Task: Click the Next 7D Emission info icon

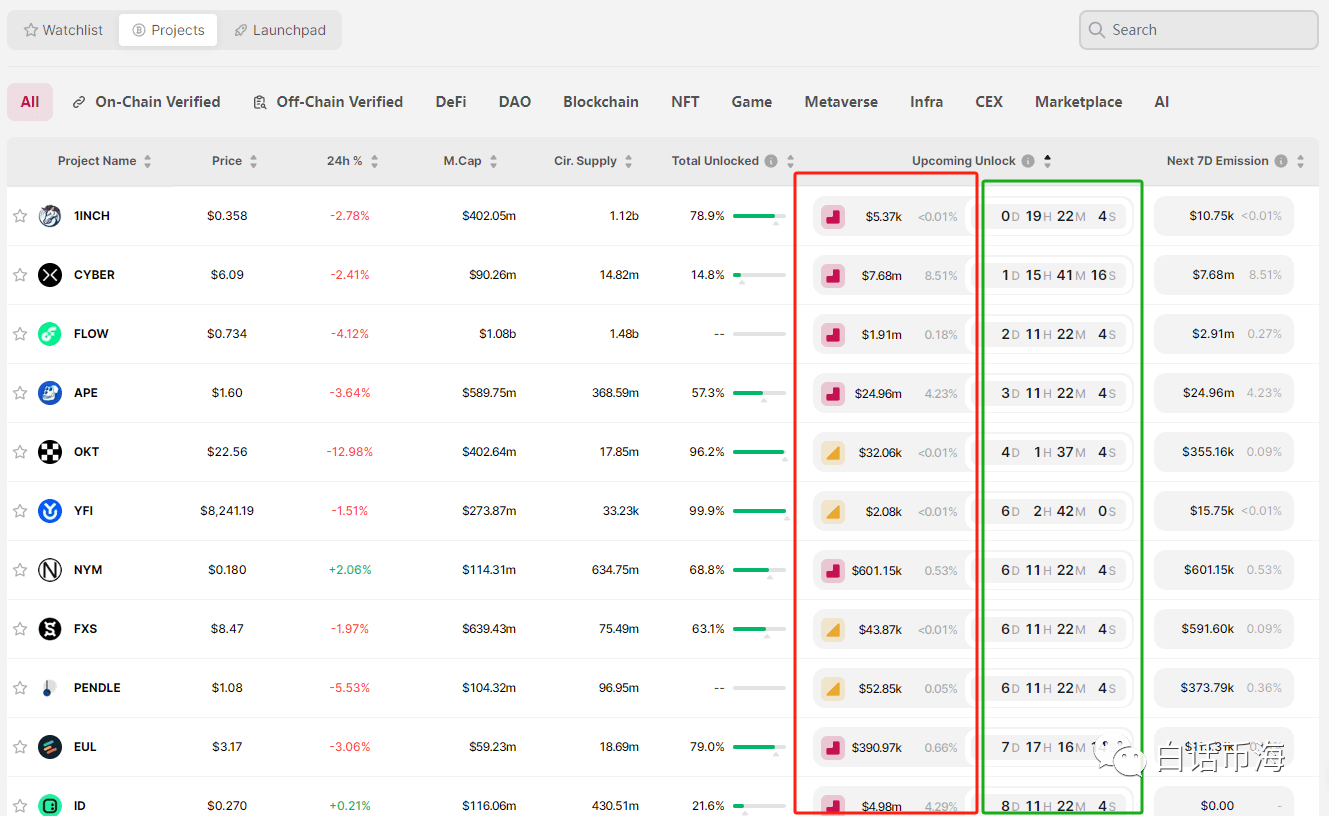Action: click(x=1281, y=161)
